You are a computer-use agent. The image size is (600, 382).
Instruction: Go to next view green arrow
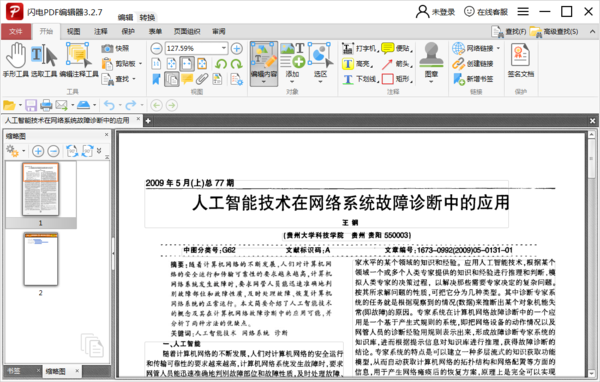(171, 105)
